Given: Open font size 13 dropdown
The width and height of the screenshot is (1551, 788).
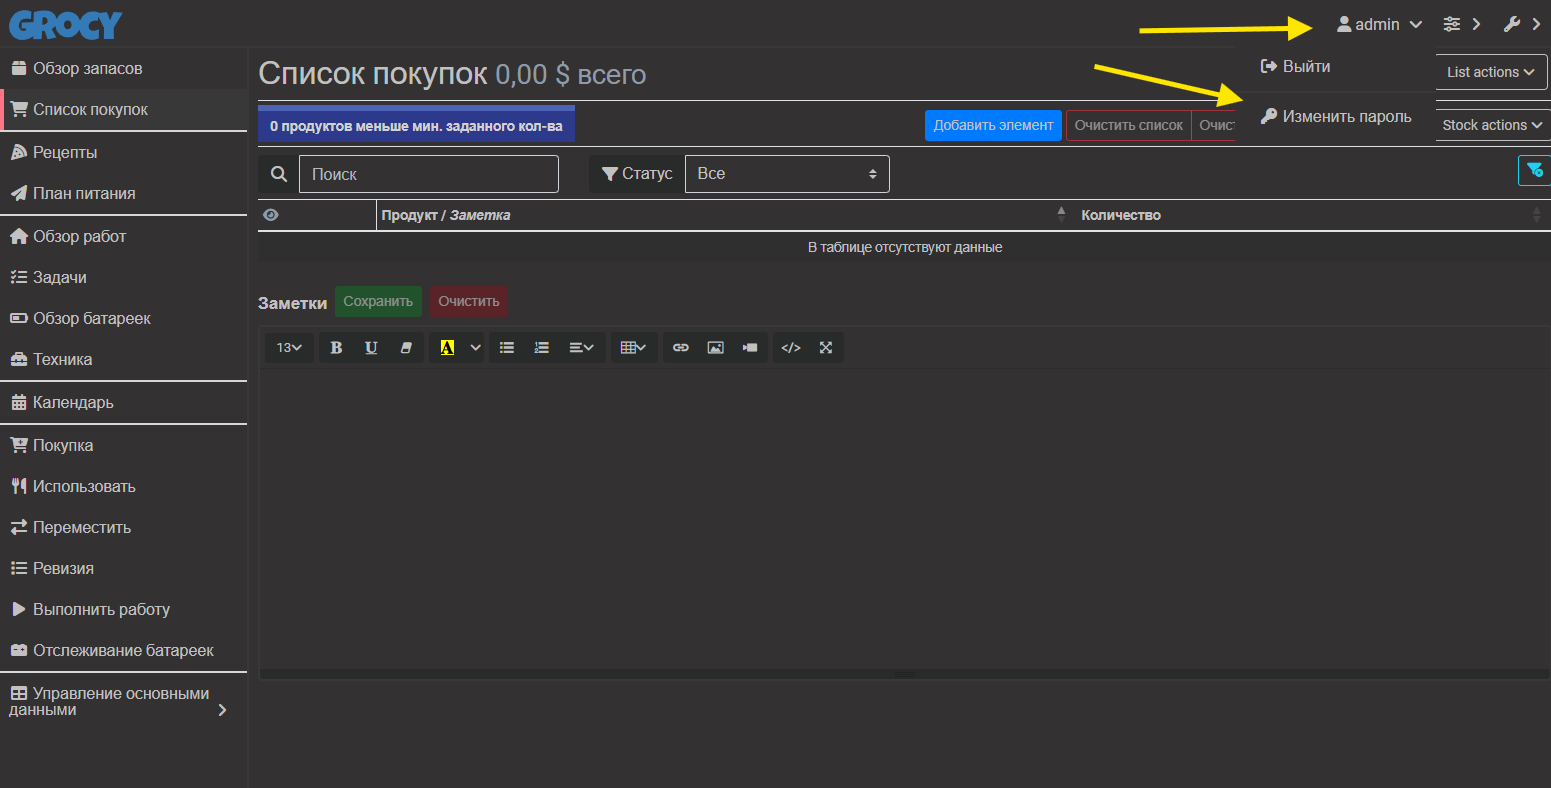Looking at the screenshot, I should tap(290, 347).
